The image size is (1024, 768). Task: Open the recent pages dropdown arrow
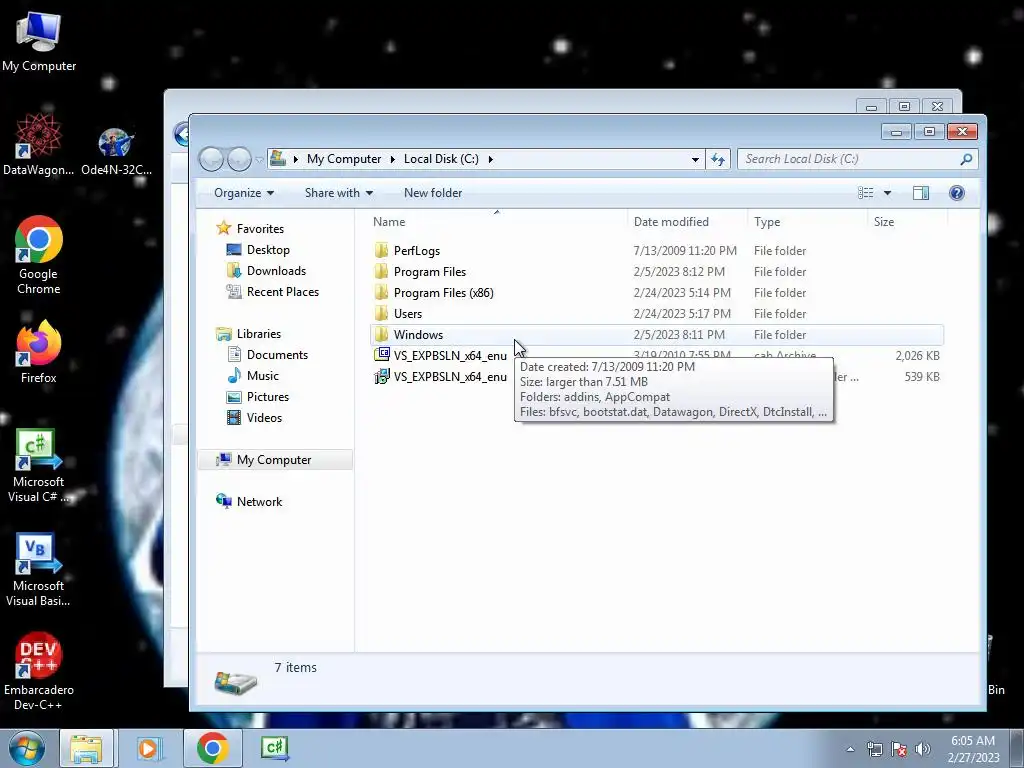(259, 159)
